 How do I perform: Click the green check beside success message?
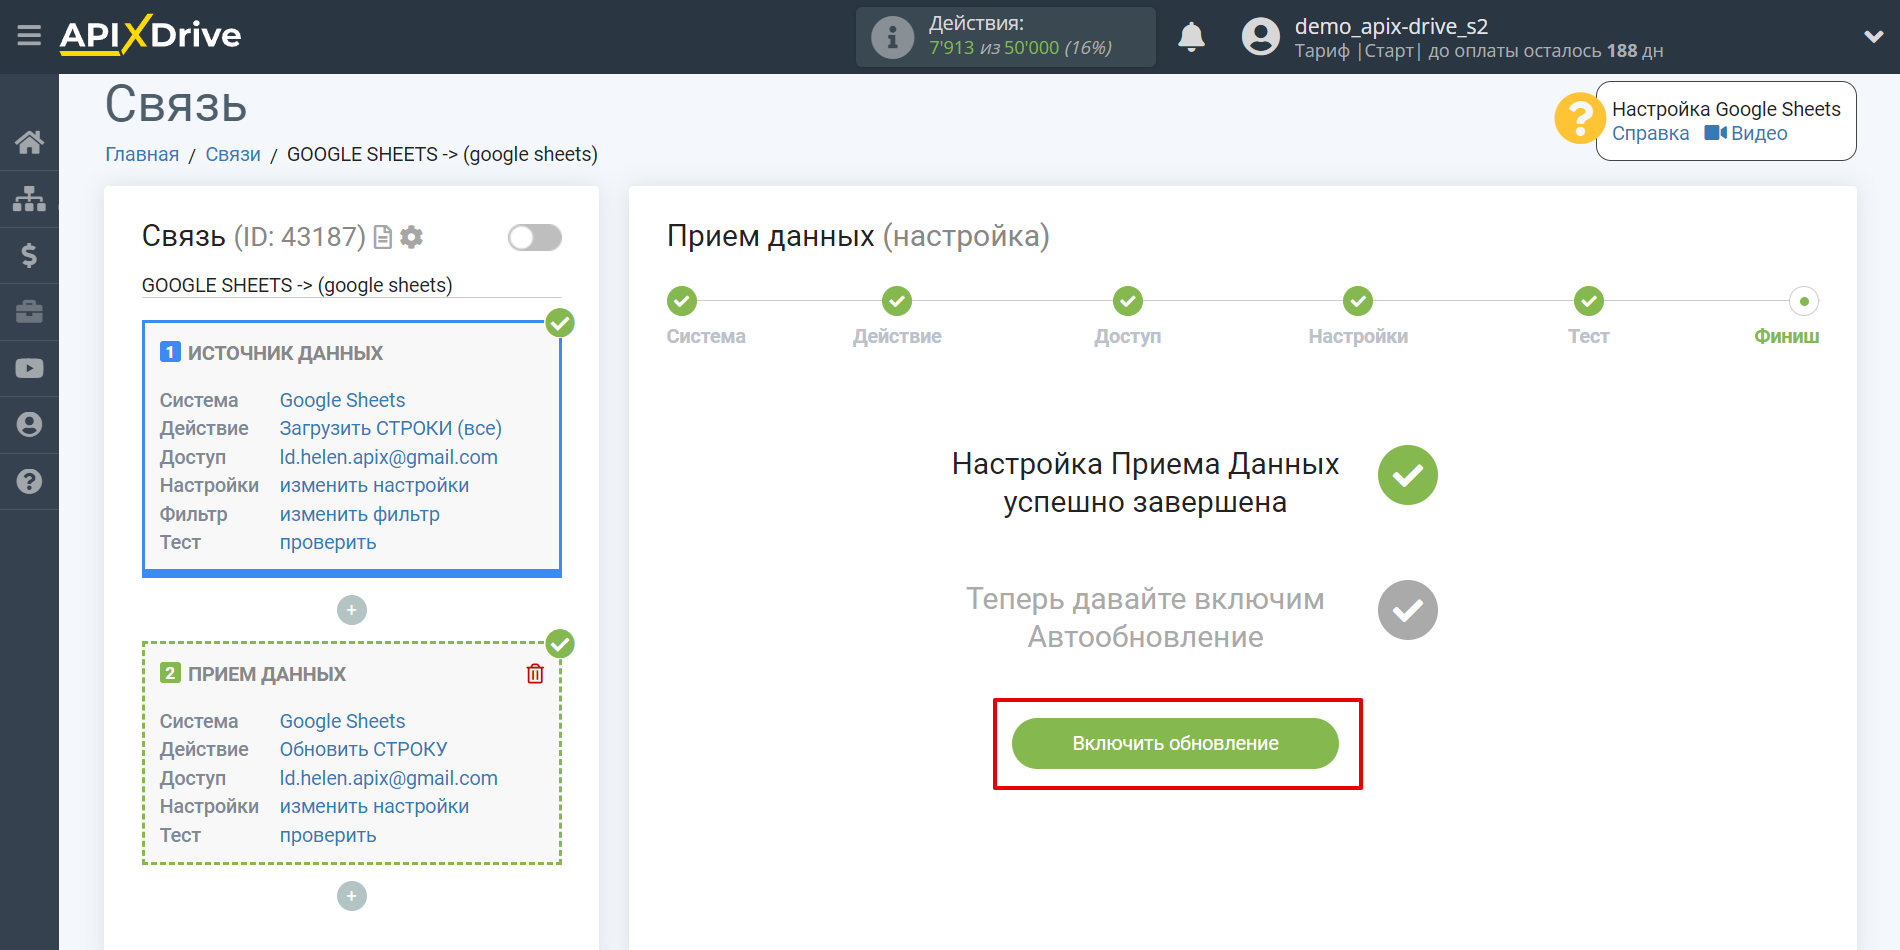coord(1408,475)
